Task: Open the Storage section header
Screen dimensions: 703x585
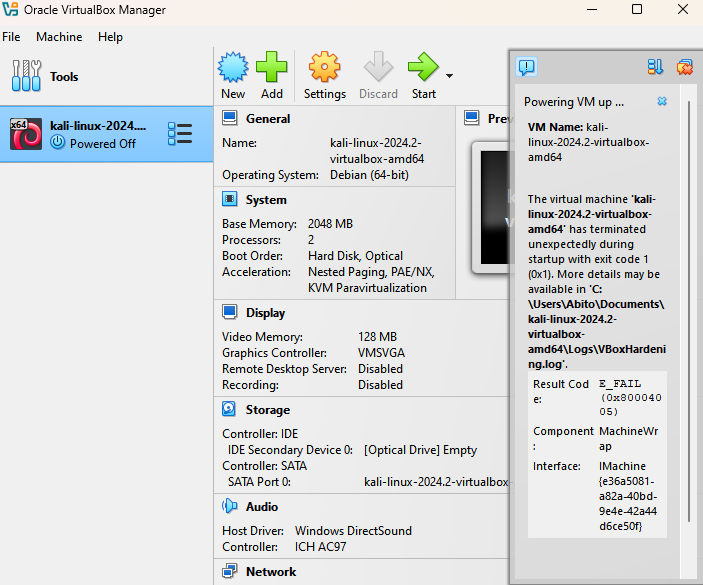Action: pos(268,410)
